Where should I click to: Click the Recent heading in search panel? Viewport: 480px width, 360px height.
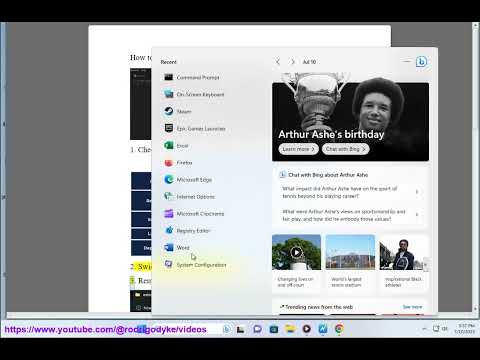(x=168, y=62)
